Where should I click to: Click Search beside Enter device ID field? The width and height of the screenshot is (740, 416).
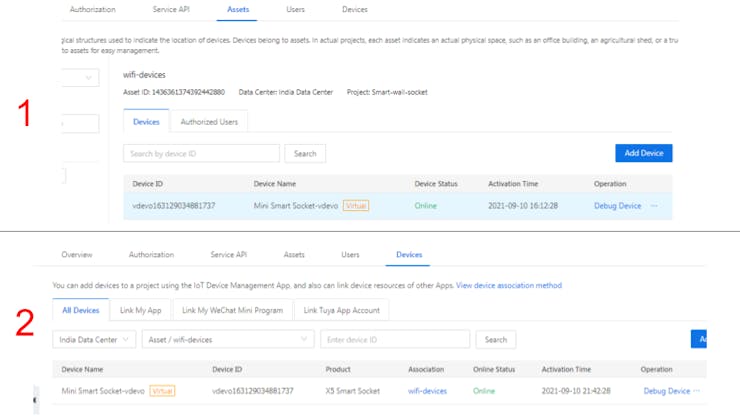tap(495, 340)
